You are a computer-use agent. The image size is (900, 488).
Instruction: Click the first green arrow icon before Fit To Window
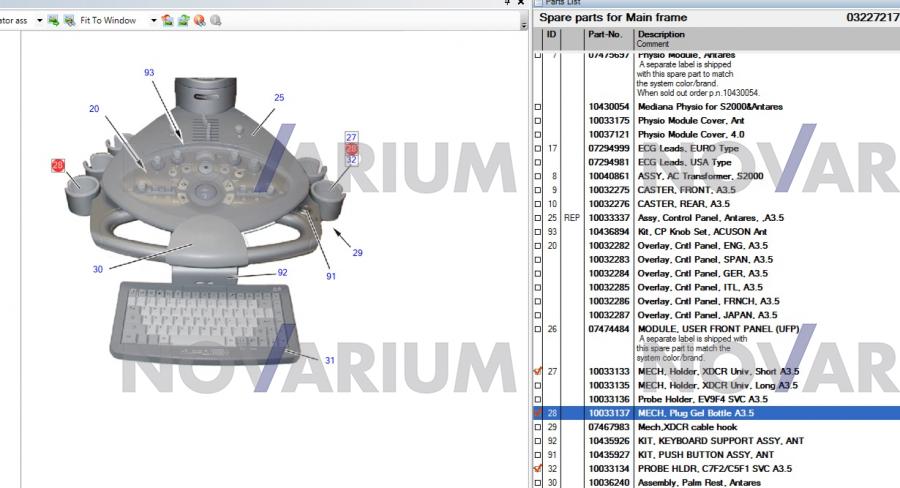click(52, 20)
